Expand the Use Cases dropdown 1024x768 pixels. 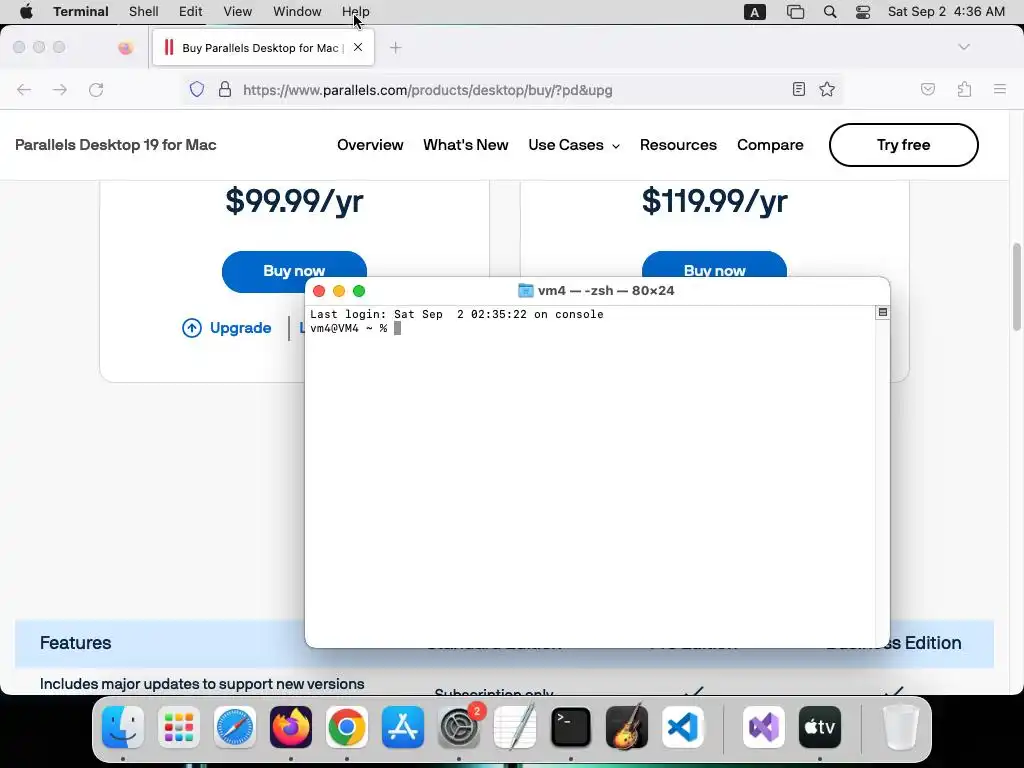(x=574, y=145)
